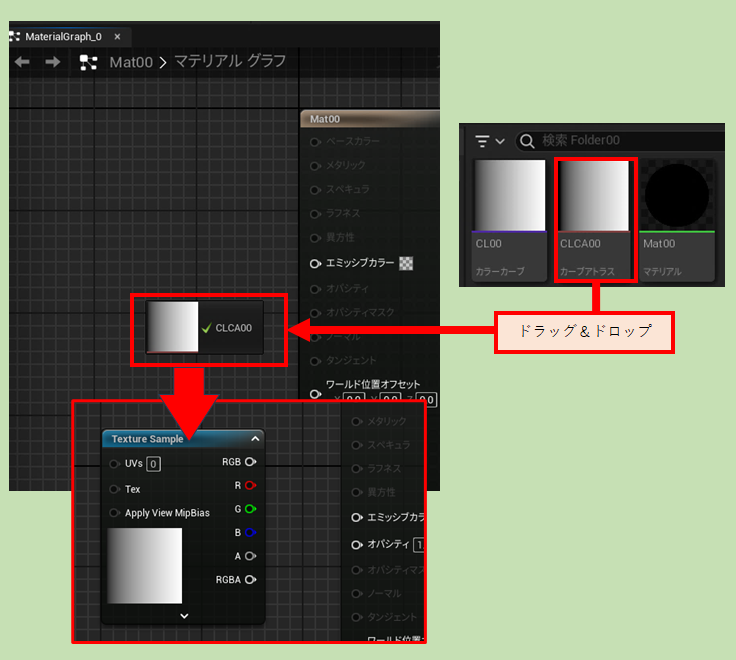Click the RGB output pin on Texture Sample
The image size is (736, 660).
[x=250, y=462]
